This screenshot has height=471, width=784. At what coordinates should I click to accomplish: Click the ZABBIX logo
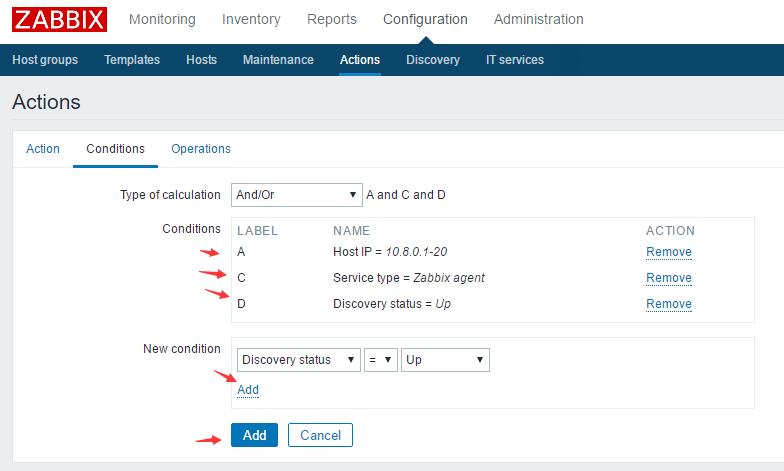point(59,20)
